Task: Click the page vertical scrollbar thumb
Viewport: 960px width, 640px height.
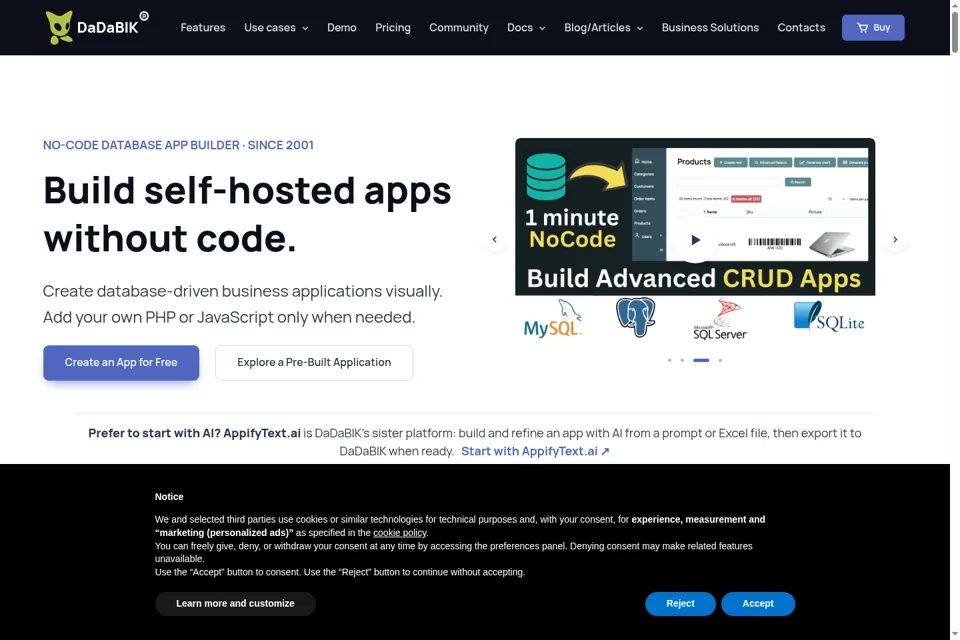Action: tap(954, 32)
